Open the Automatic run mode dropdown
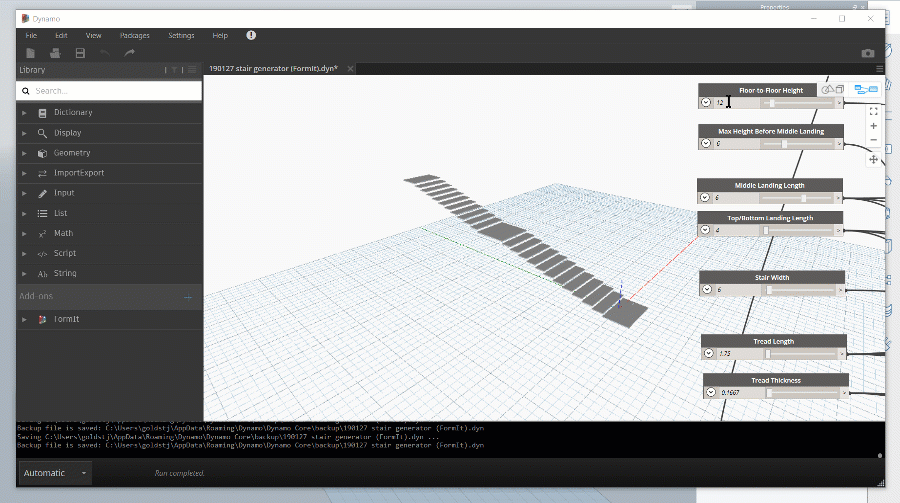 [55, 473]
